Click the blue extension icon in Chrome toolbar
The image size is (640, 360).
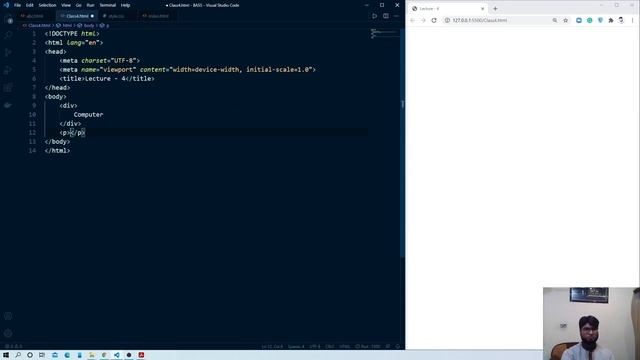click(x=579, y=20)
